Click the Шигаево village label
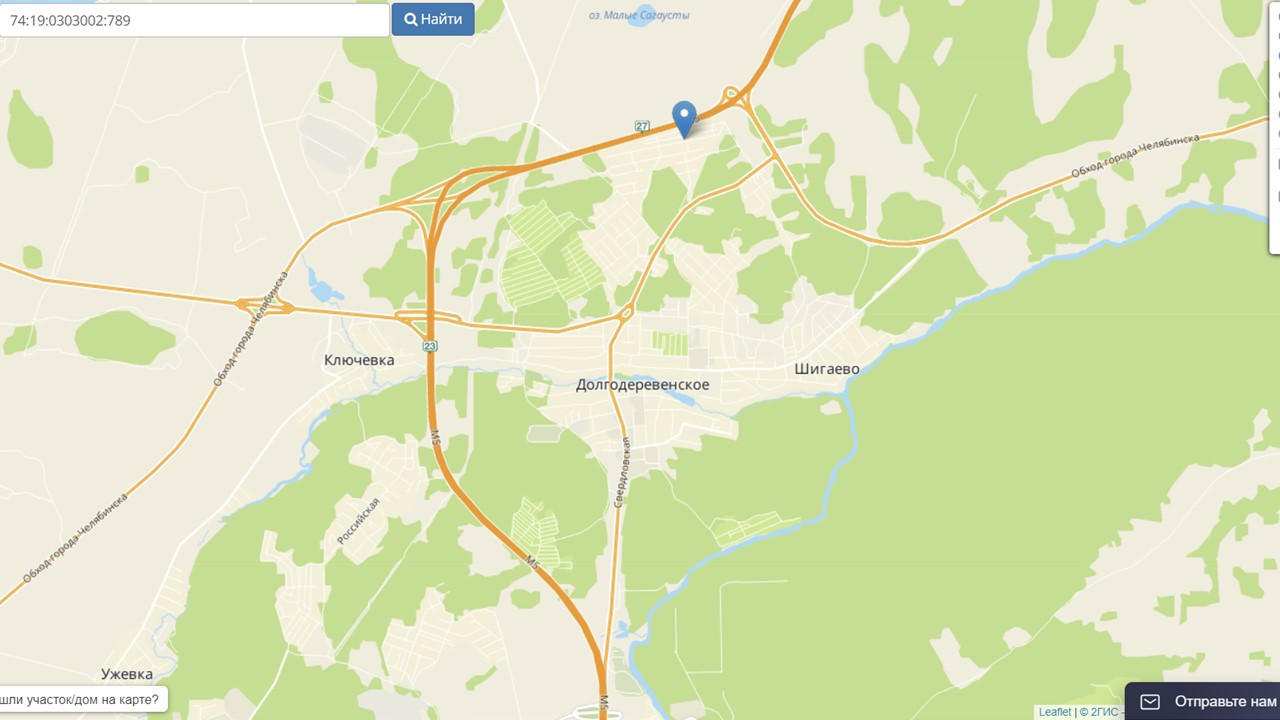The height and width of the screenshot is (720, 1280). 827,369
